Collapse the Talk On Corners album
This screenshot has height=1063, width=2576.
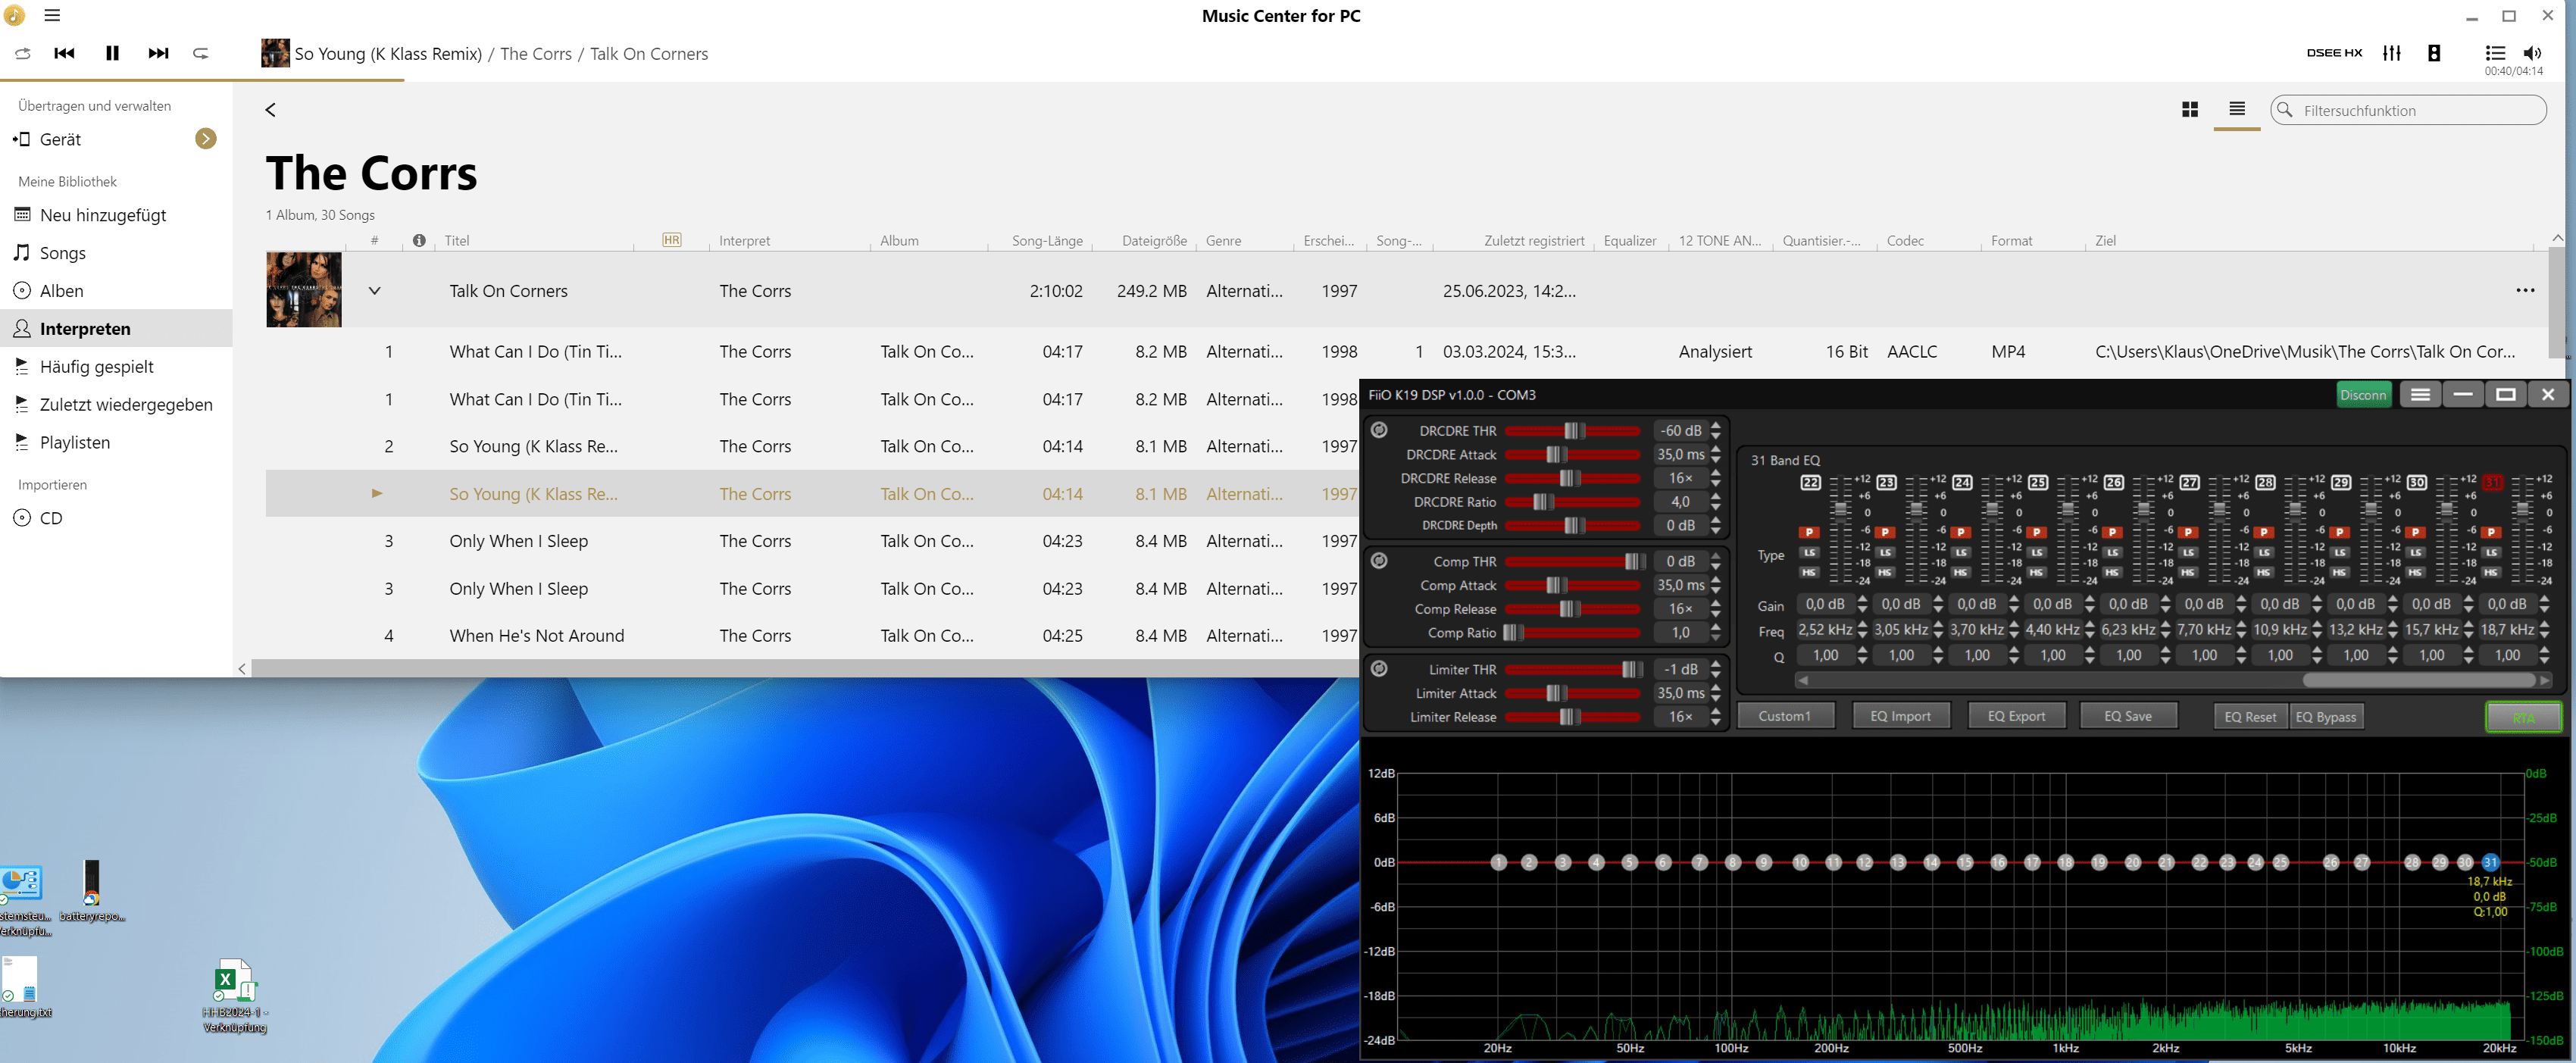pos(375,291)
